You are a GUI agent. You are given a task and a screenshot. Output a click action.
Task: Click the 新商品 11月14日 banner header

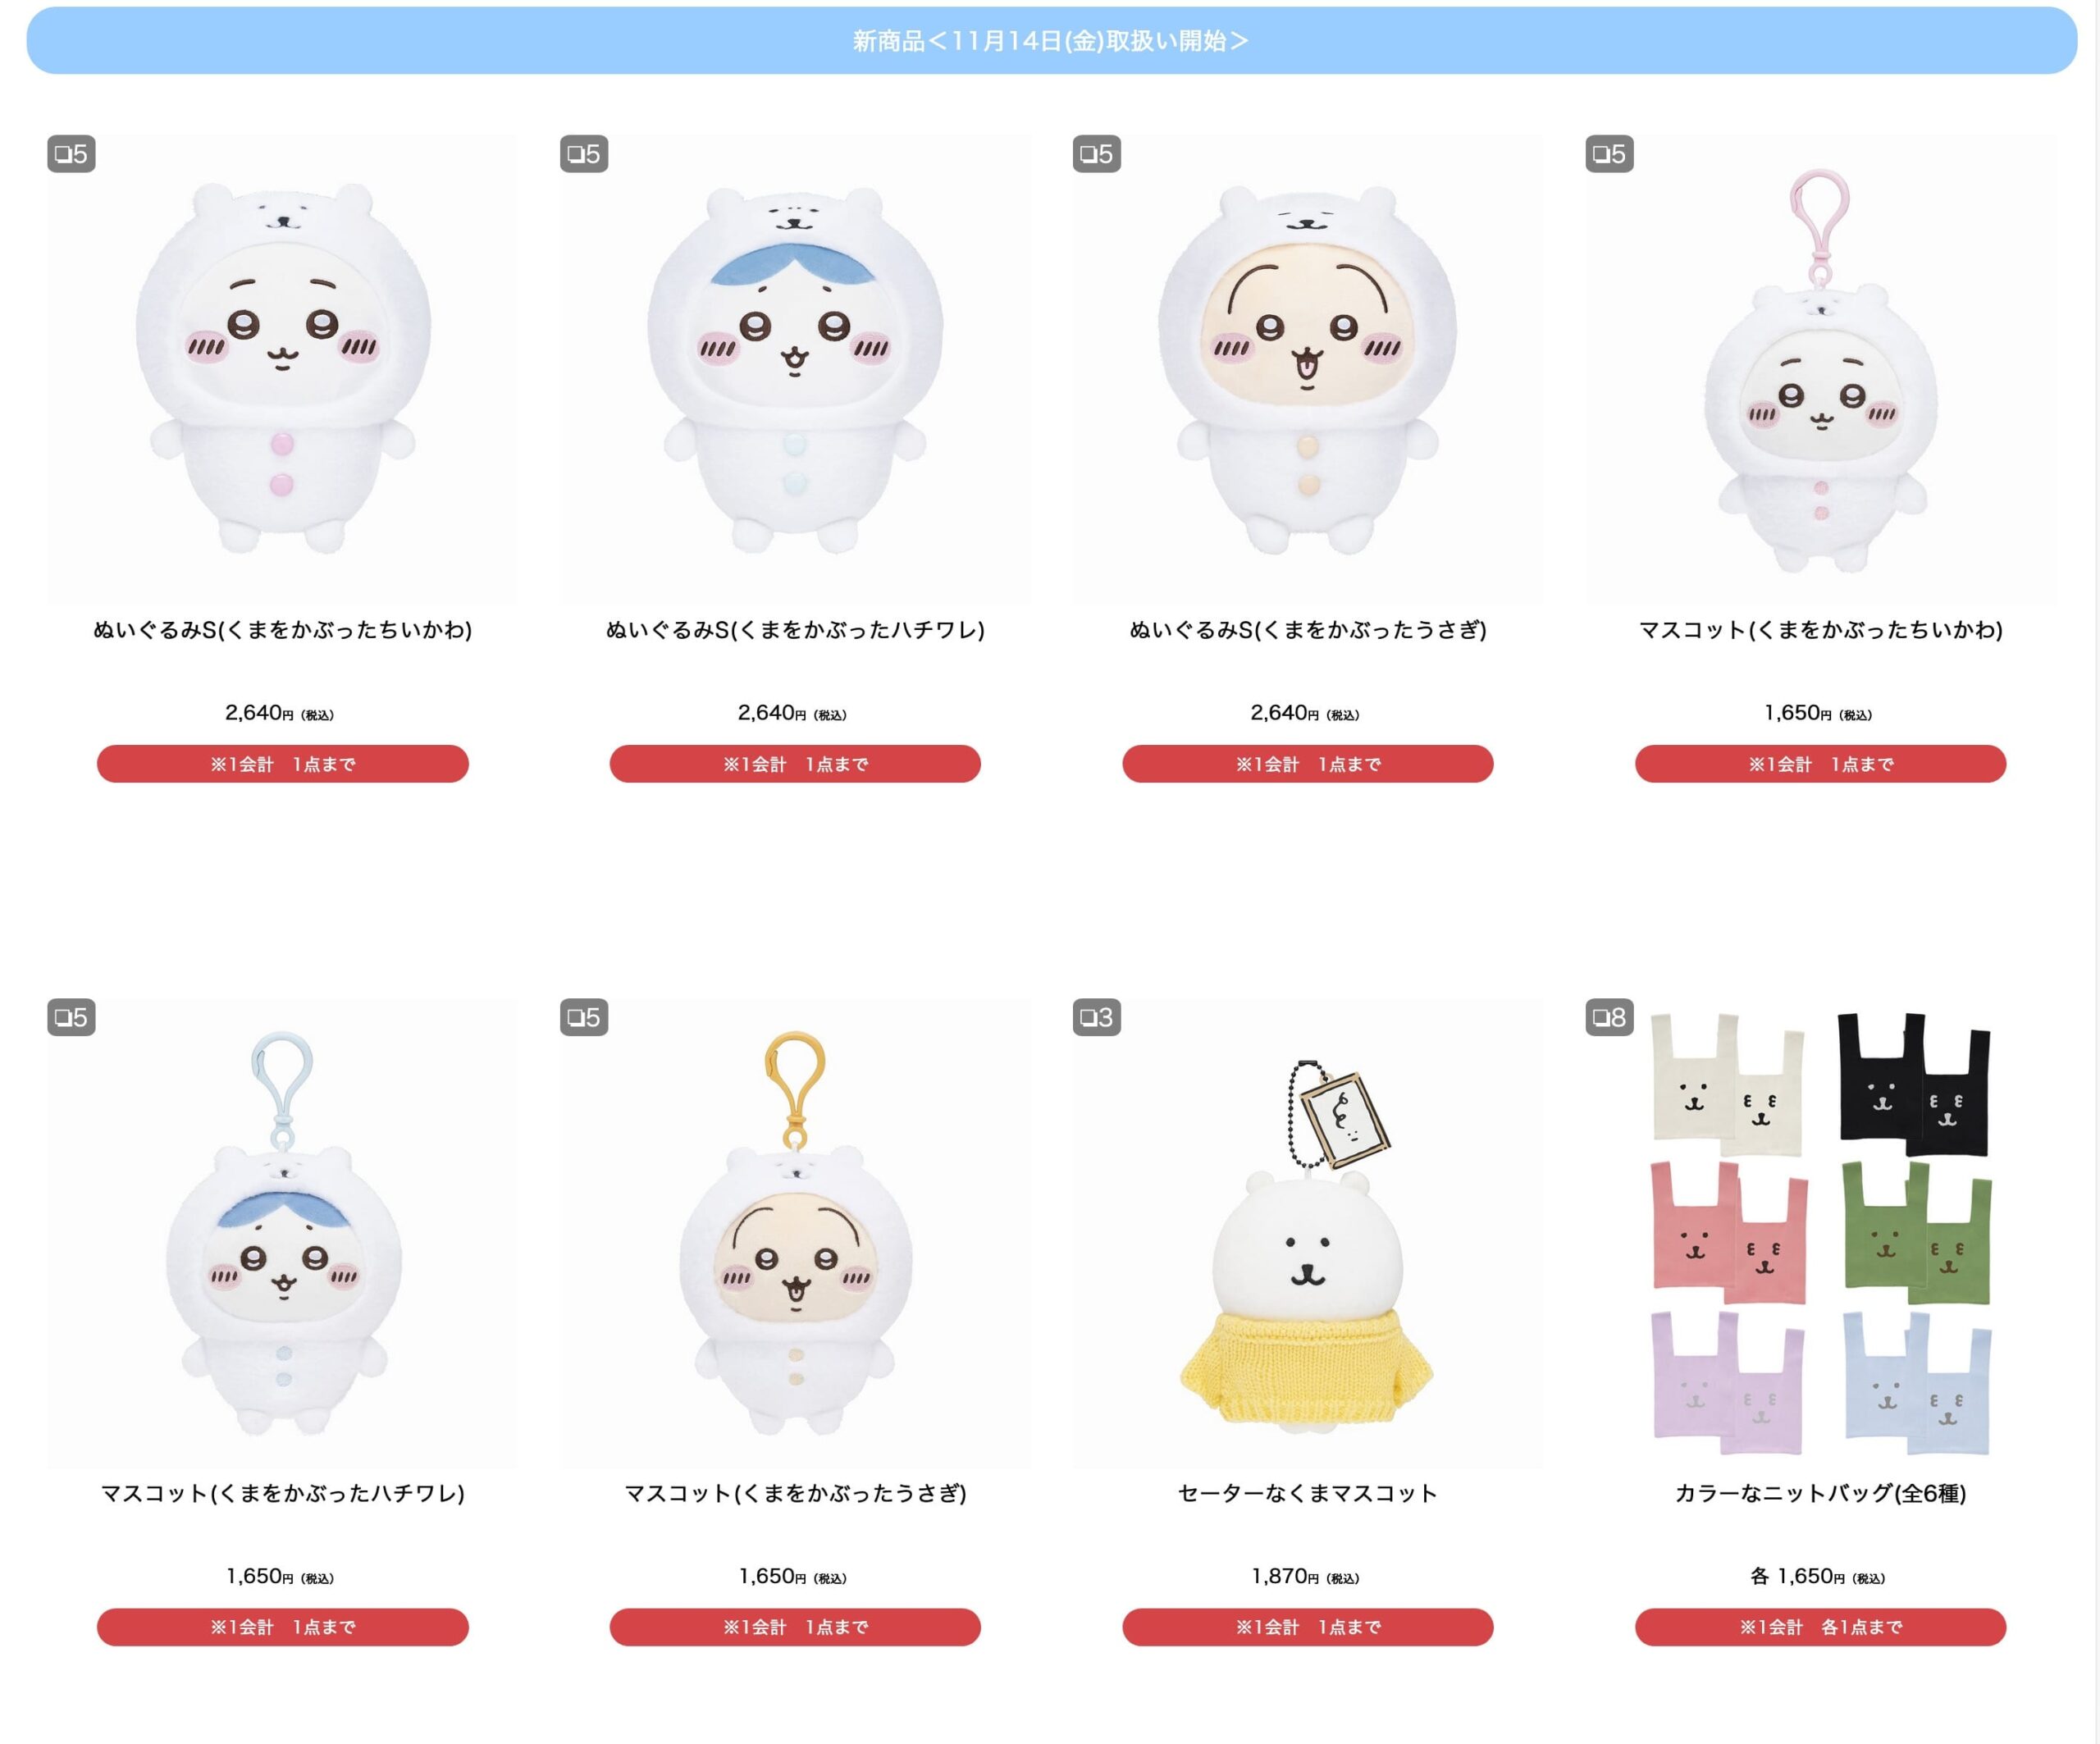point(1051,40)
